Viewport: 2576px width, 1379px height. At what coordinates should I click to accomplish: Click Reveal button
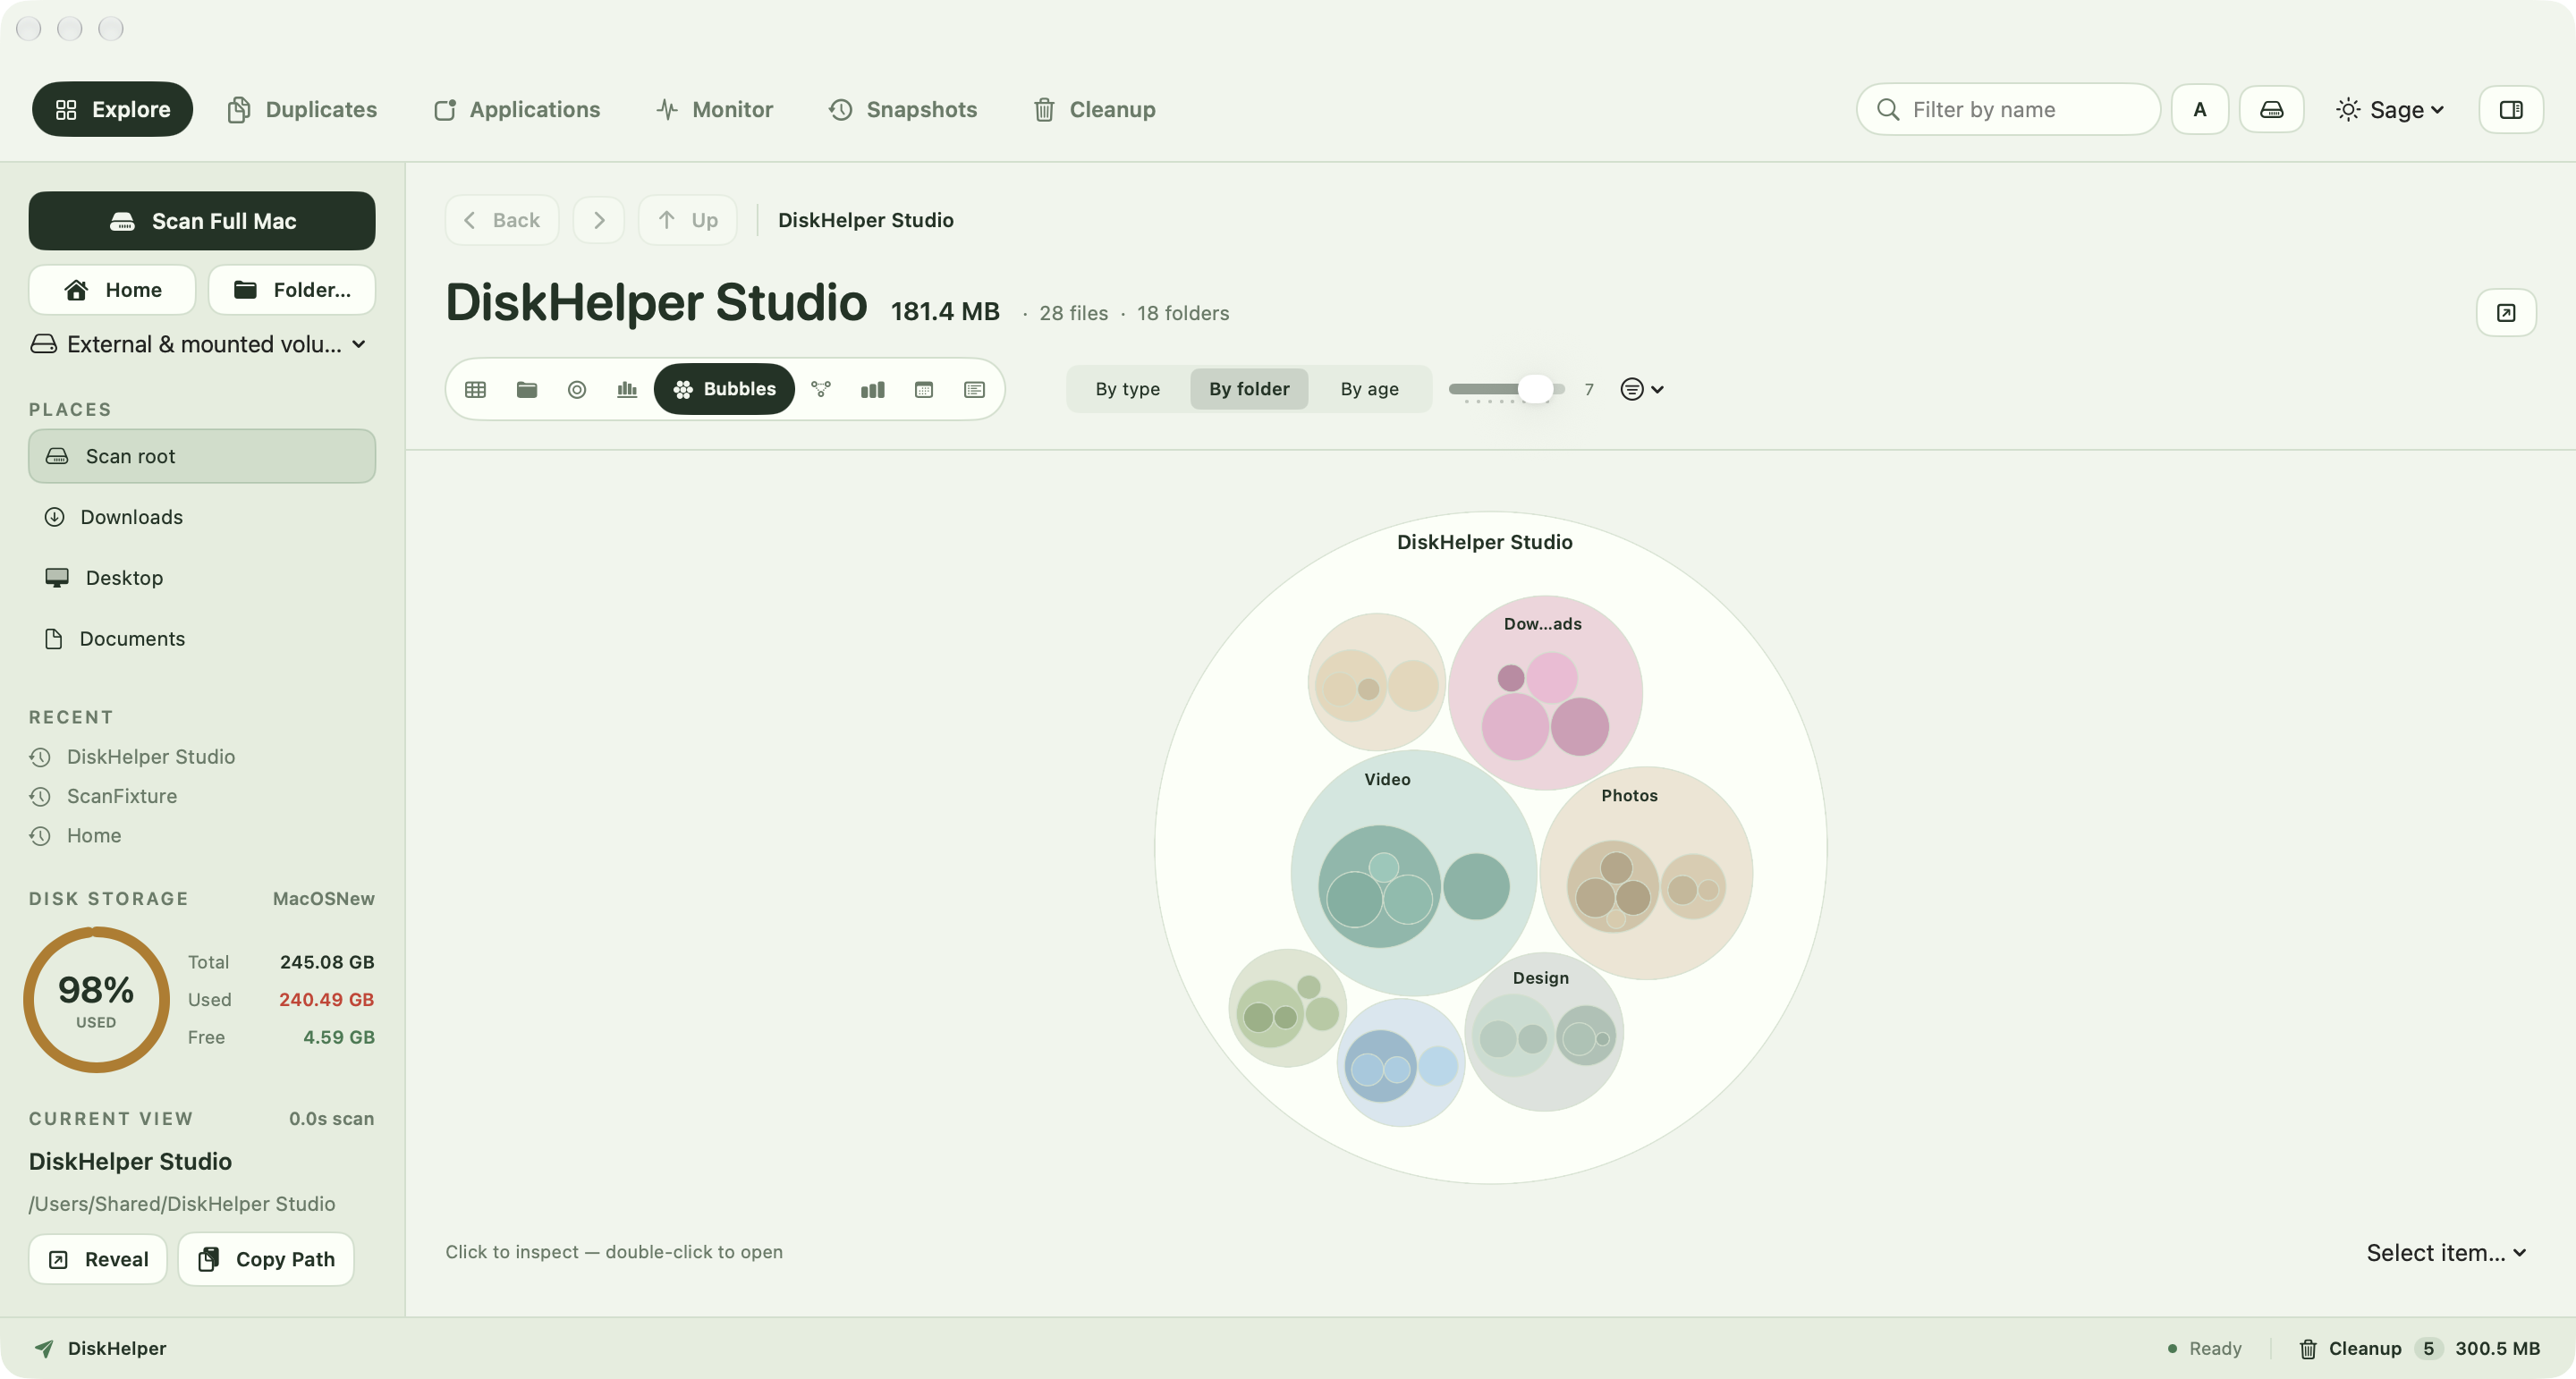[98, 1260]
